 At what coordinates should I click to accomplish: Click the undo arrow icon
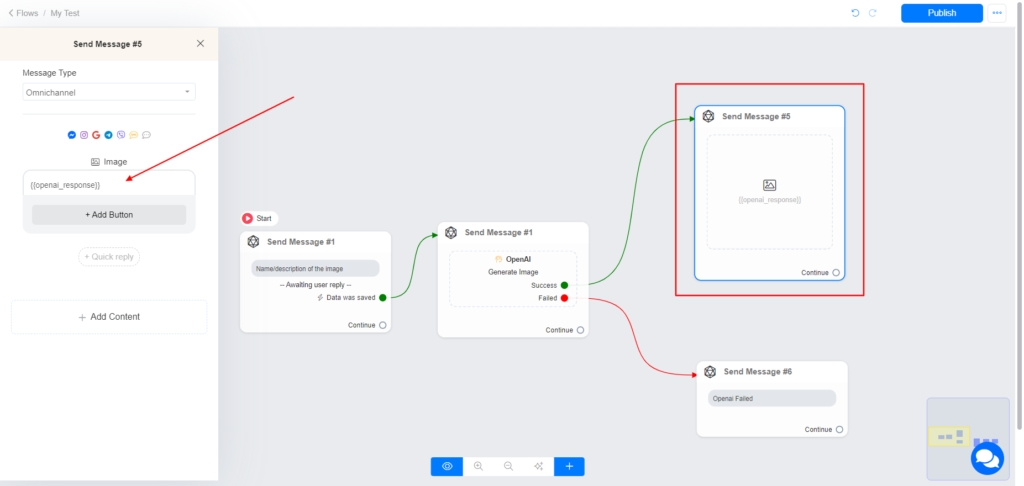pyautogui.click(x=855, y=13)
